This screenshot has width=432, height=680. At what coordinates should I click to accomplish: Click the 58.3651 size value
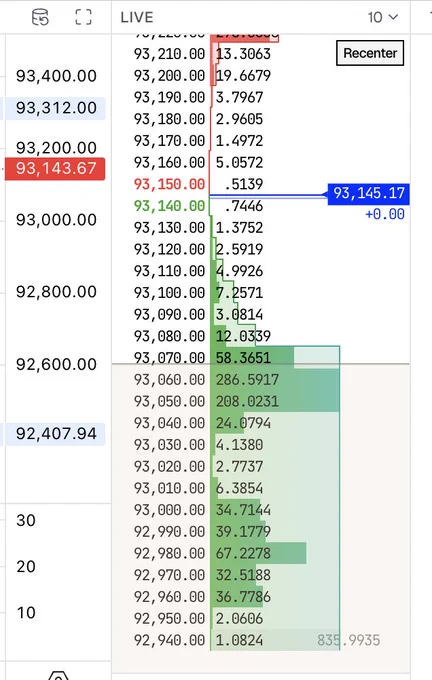[x=243, y=358]
